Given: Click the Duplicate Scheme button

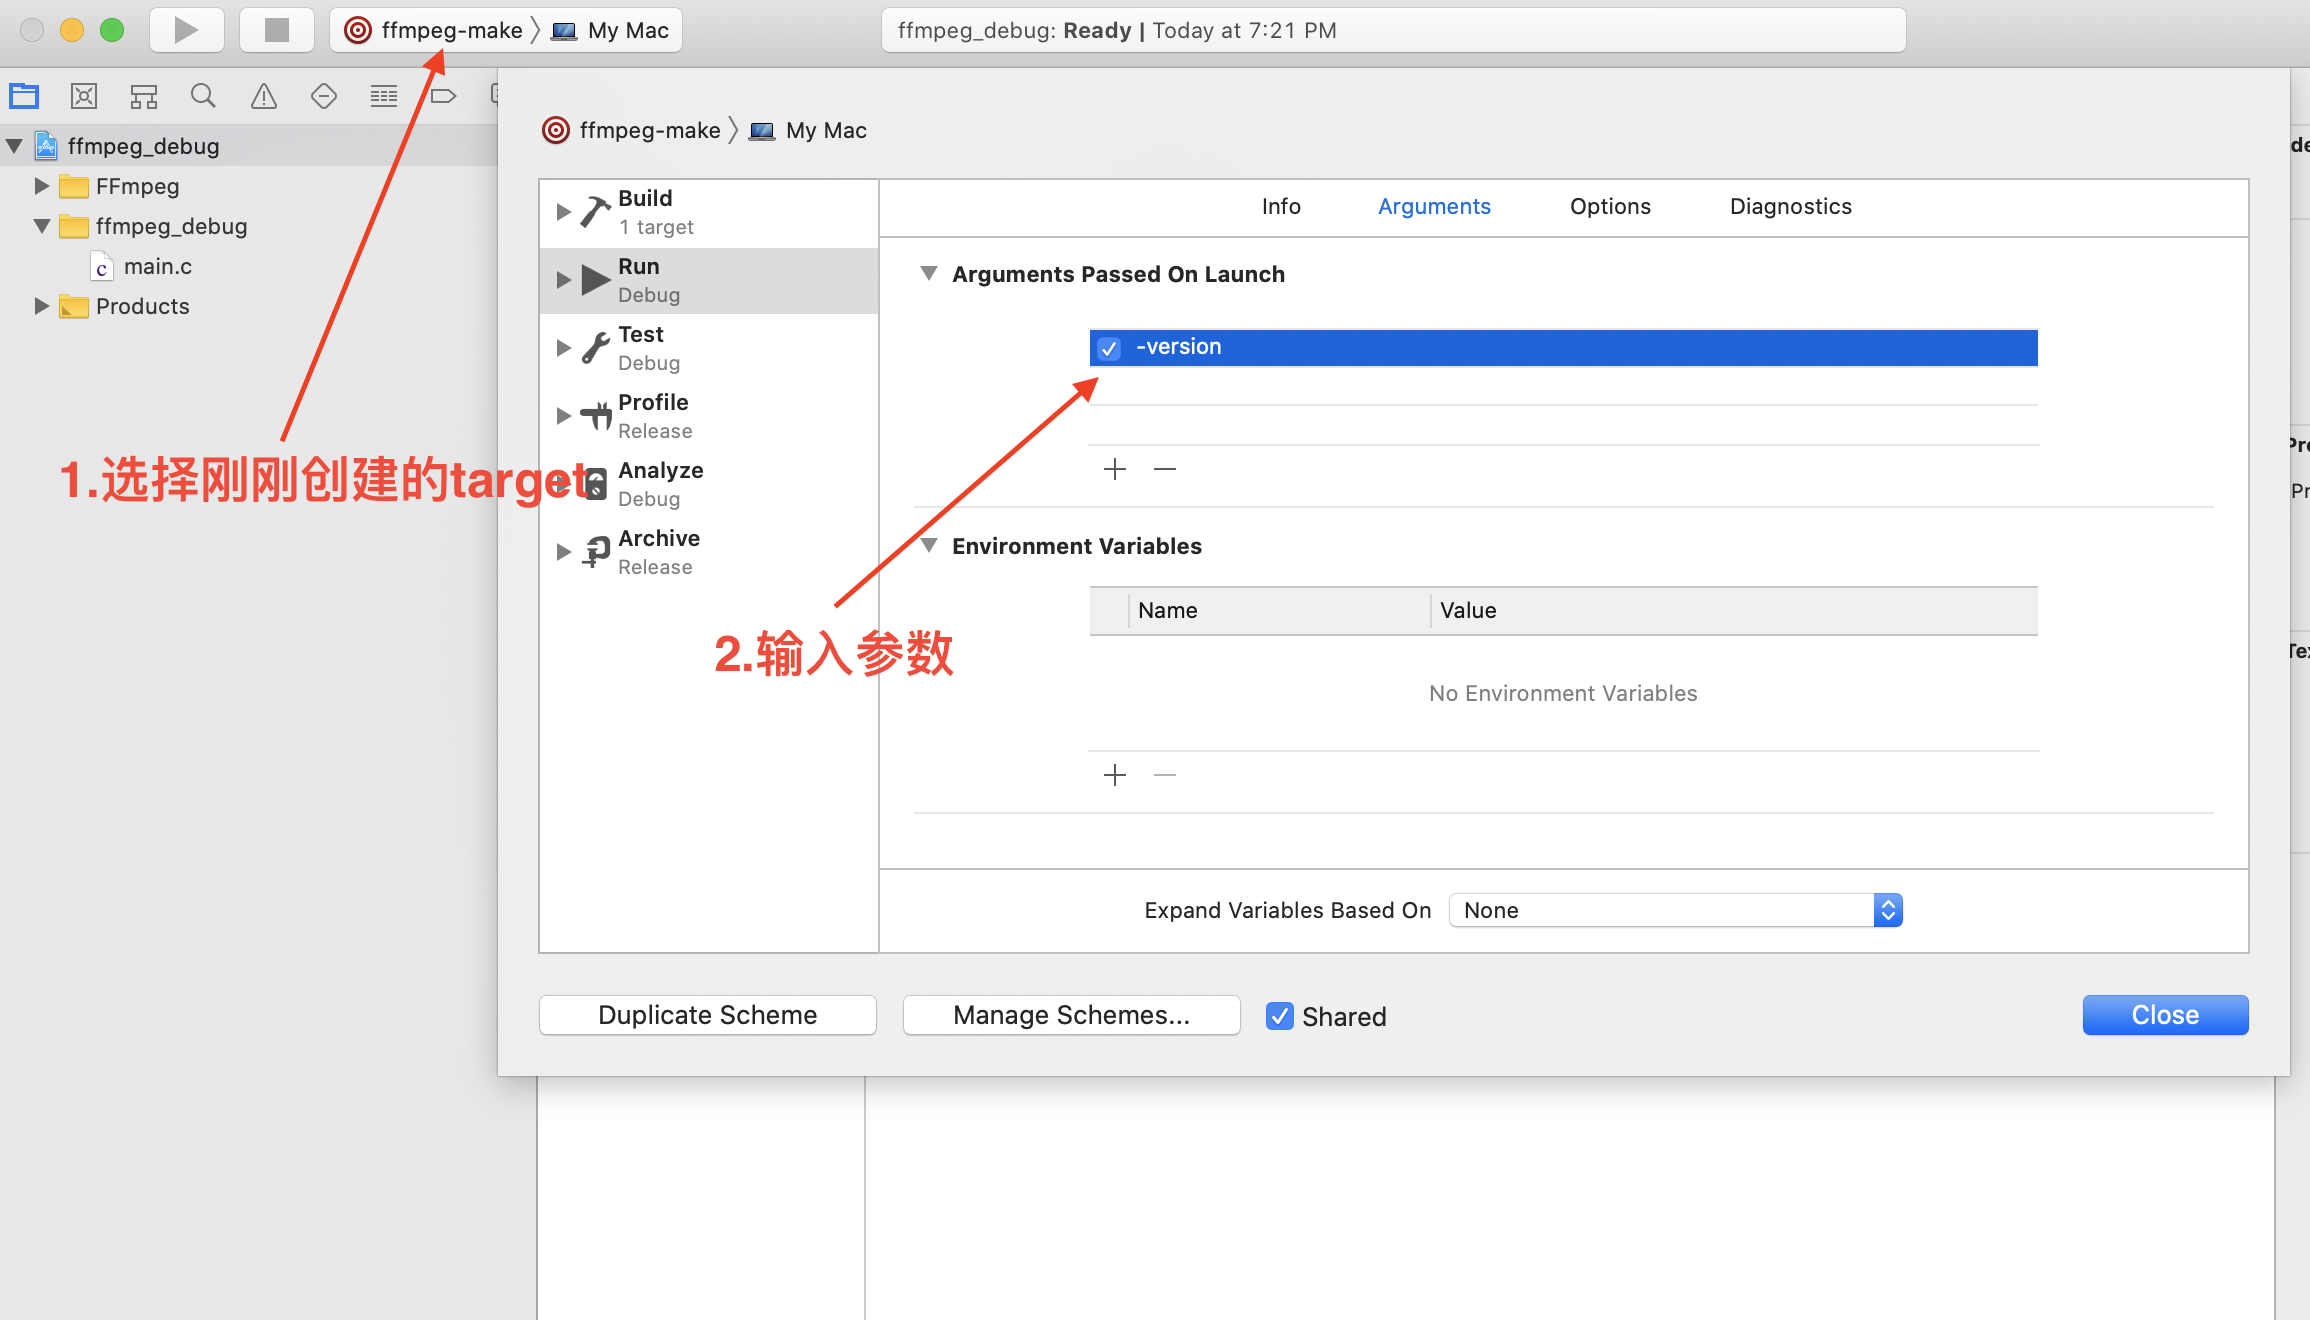Looking at the screenshot, I should (708, 1015).
